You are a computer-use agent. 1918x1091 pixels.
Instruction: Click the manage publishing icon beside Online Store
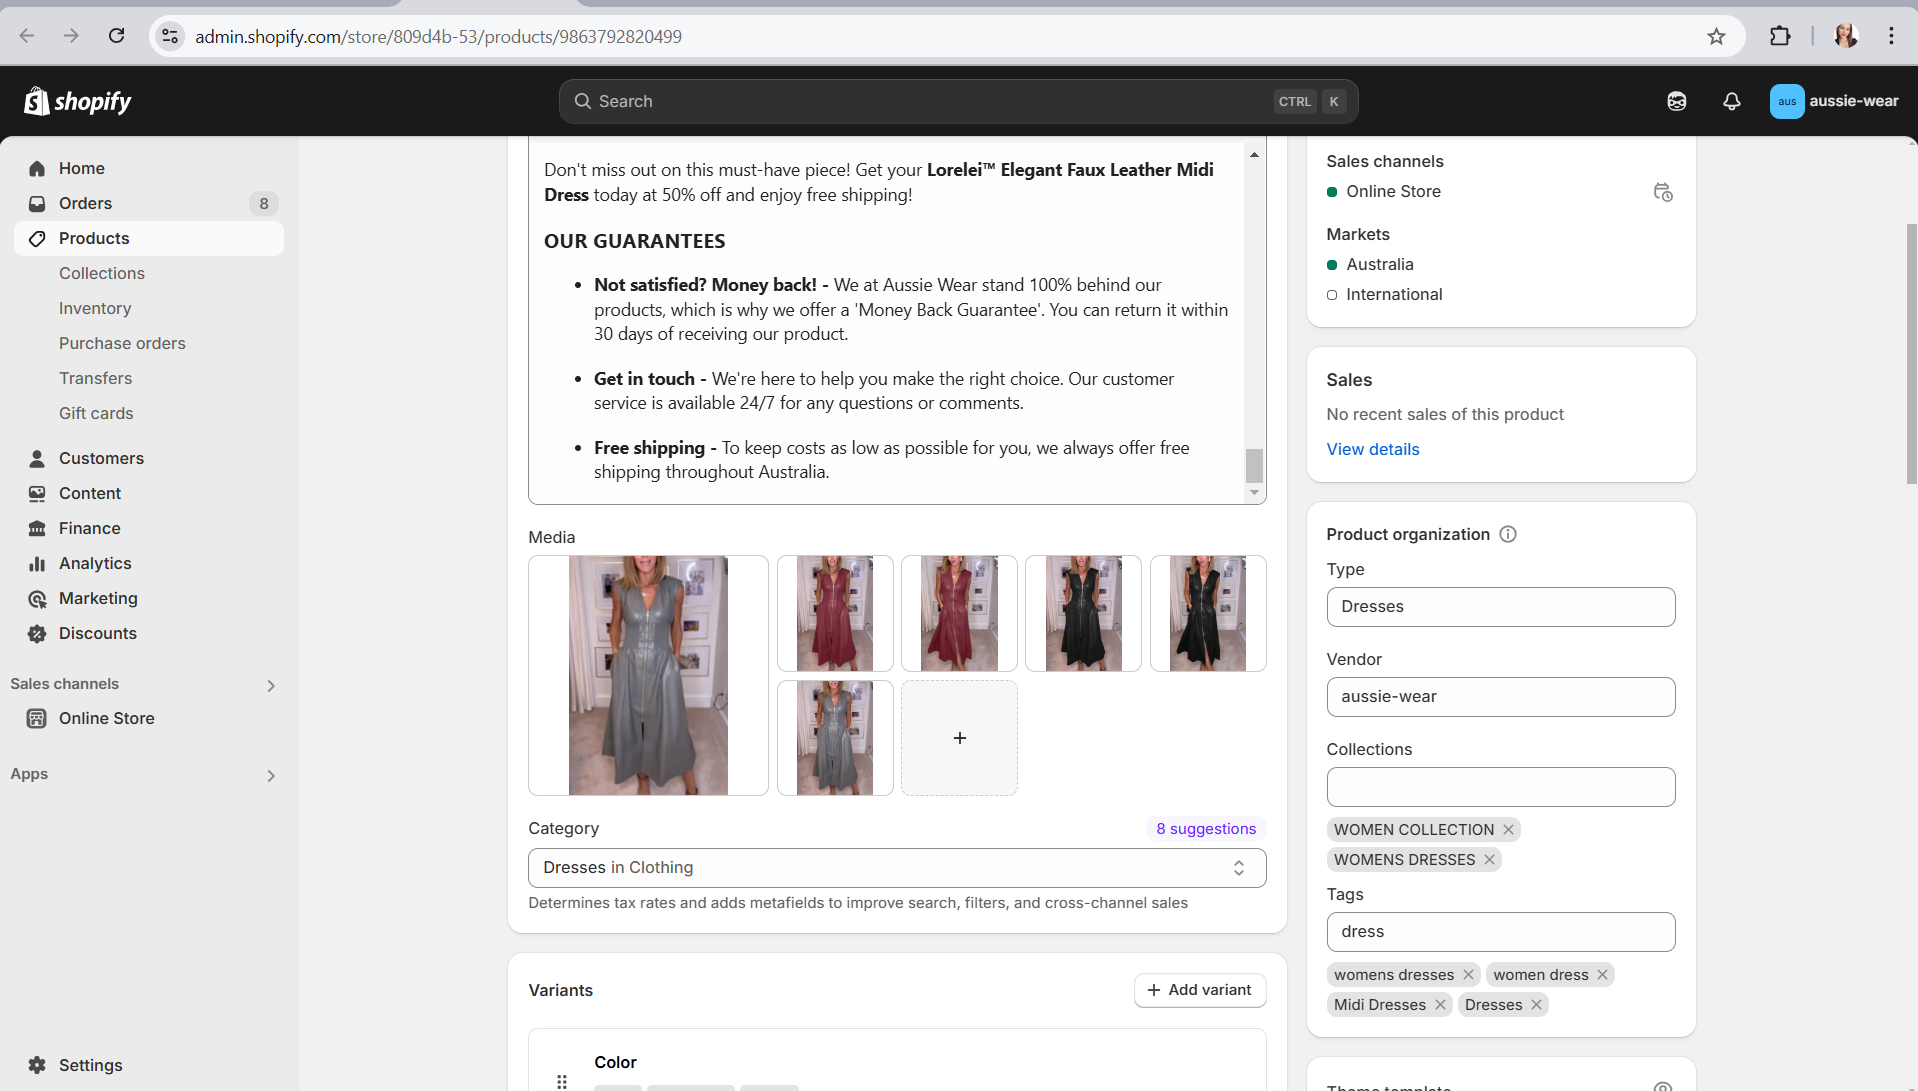tap(1662, 192)
